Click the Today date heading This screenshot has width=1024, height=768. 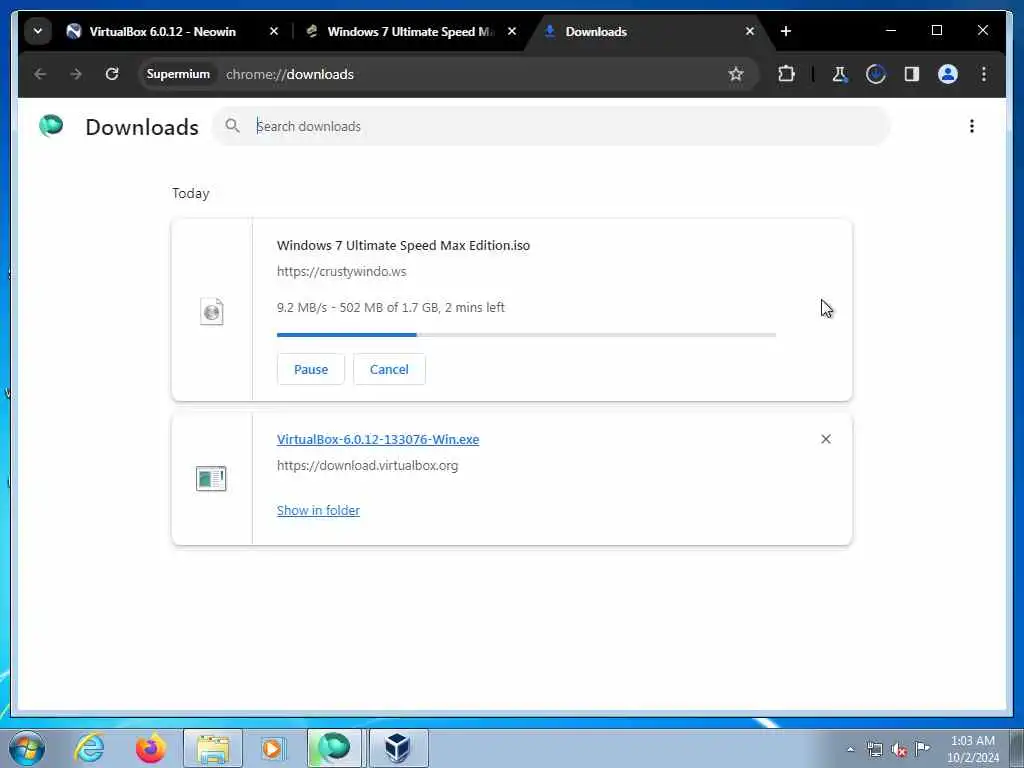click(x=191, y=193)
